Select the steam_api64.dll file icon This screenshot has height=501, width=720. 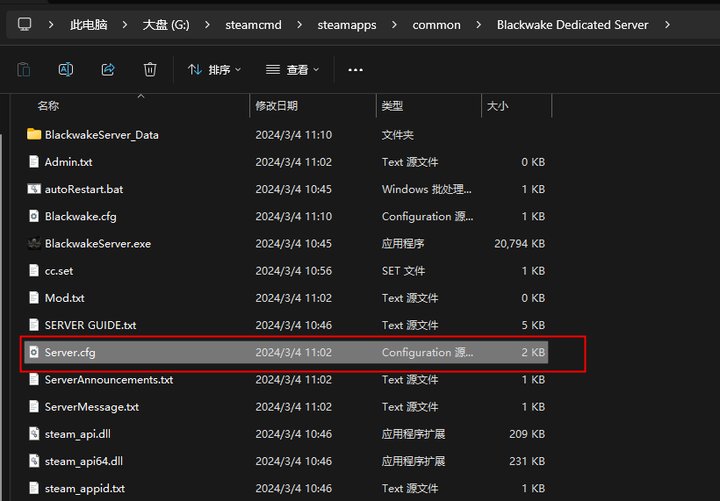point(34,461)
